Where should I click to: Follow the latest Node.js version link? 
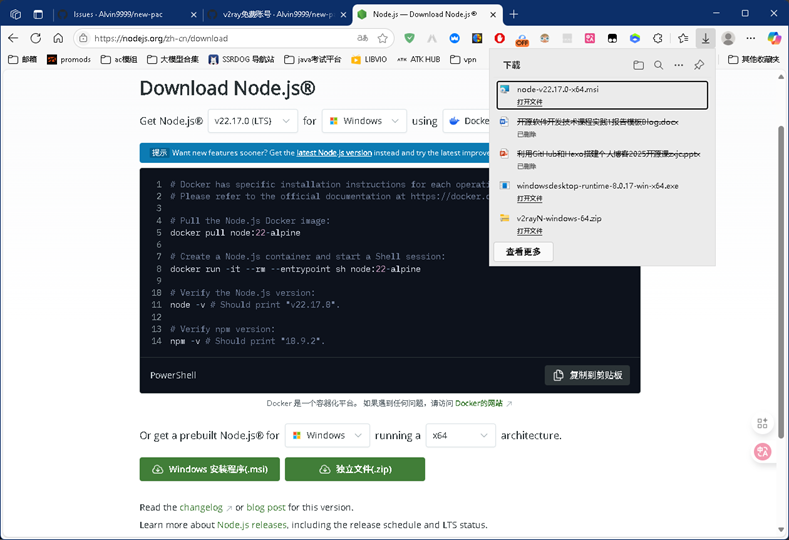(x=334, y=152)
